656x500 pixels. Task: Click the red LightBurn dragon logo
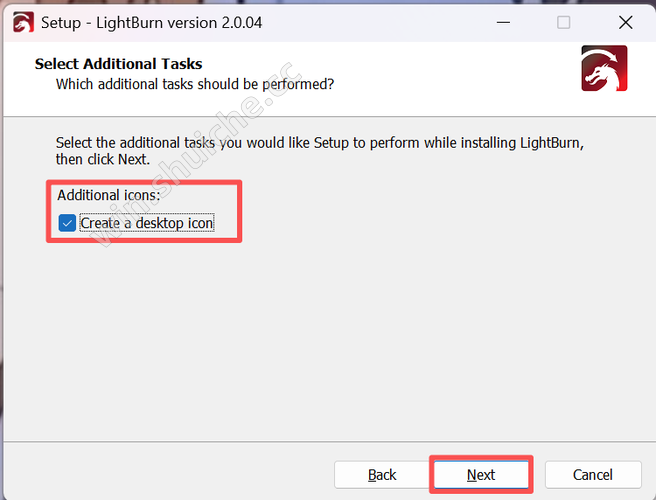(604, 69)
